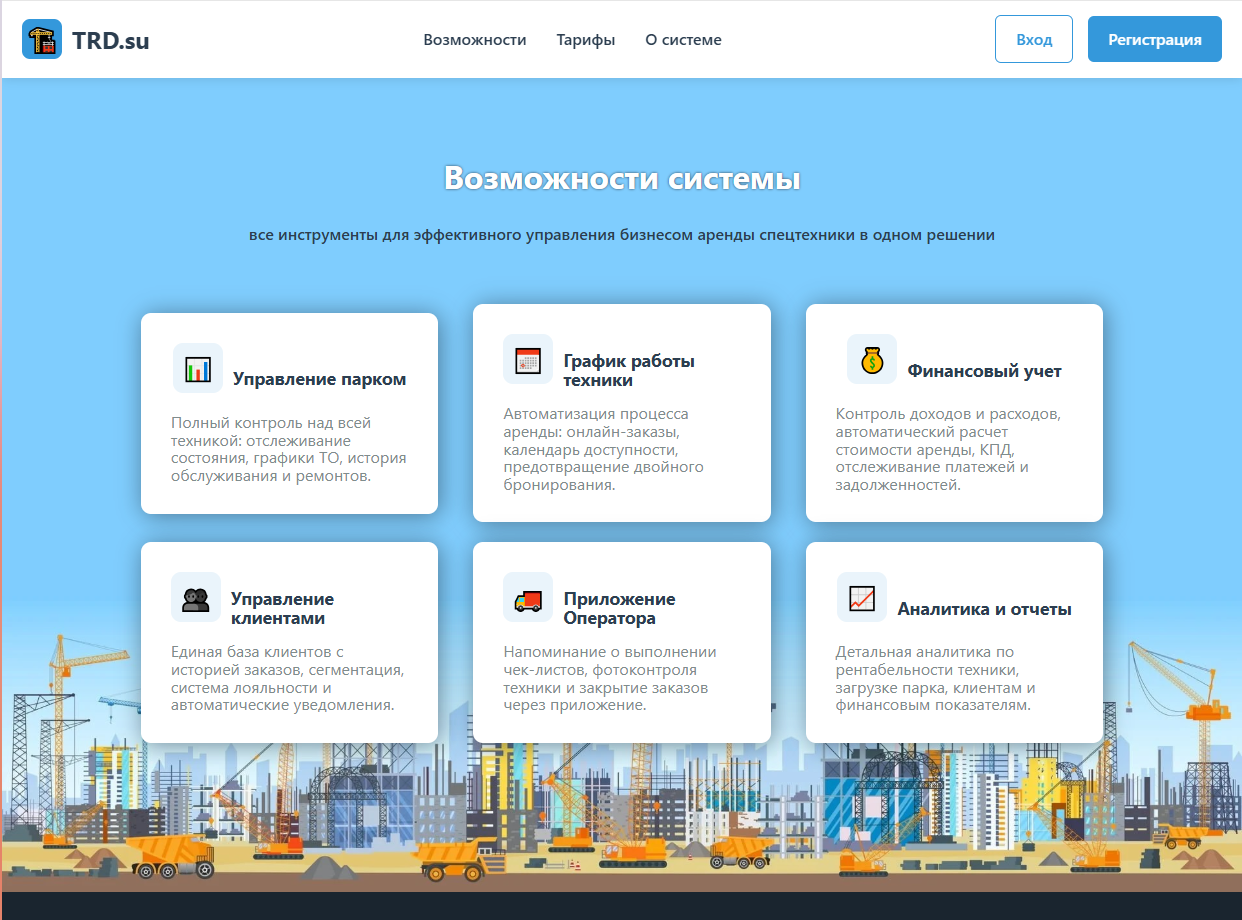
Task: Click the Возможности системы page heading
Action: (622, 179)
